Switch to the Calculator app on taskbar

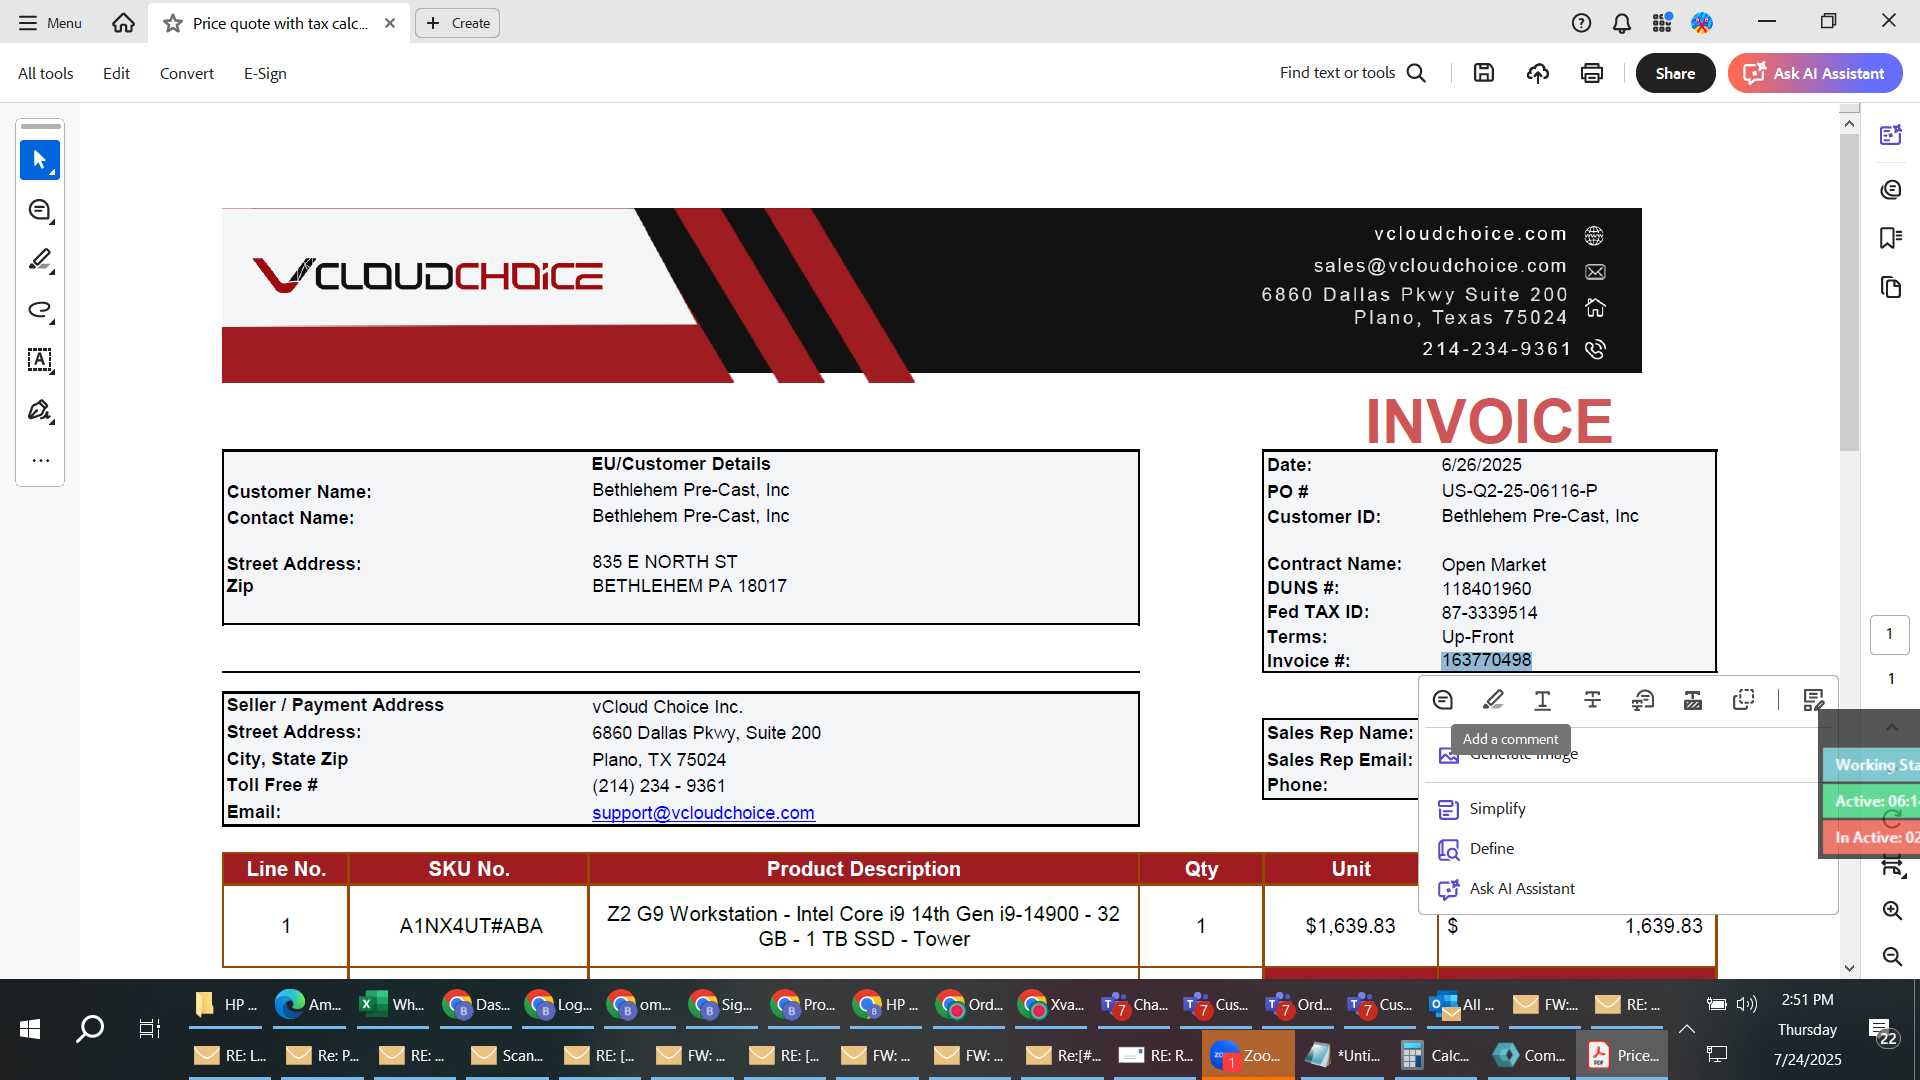point(1435,1055)
